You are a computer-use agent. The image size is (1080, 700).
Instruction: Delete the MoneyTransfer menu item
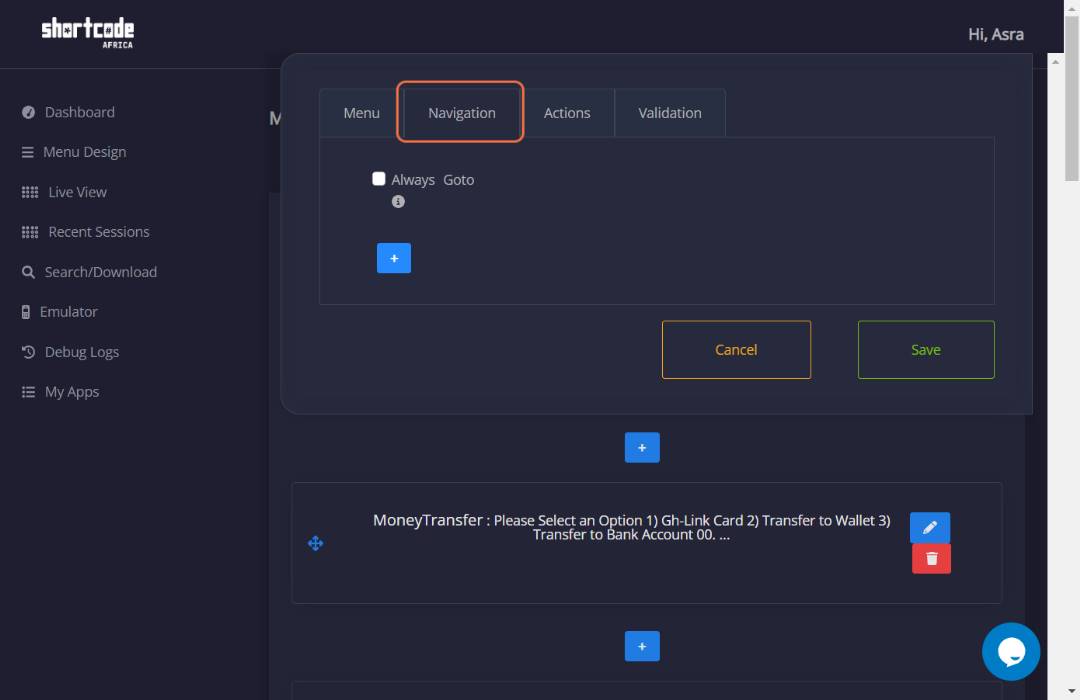tap(931, 559)
